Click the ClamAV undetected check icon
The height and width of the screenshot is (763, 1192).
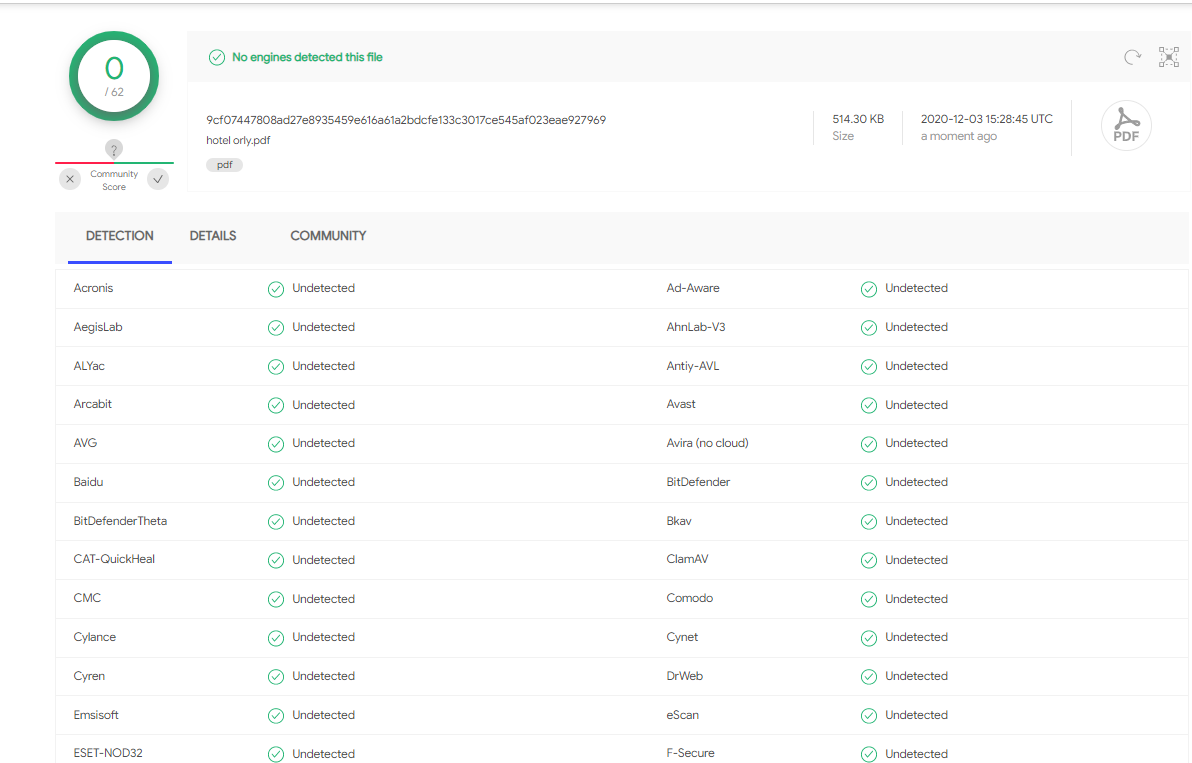pos(869,560)
